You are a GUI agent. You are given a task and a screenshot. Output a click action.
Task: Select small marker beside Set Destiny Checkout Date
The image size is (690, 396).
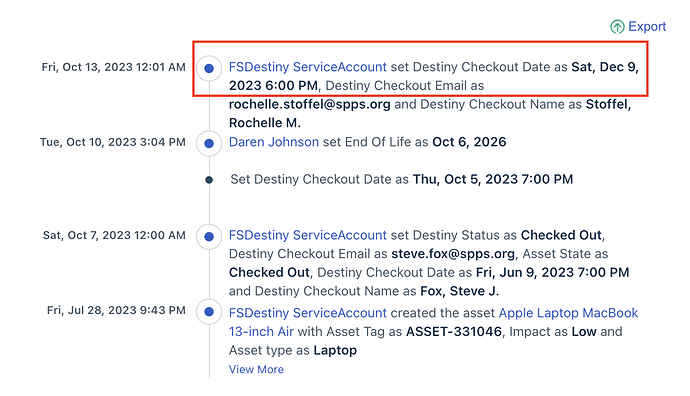click(209, 180)
